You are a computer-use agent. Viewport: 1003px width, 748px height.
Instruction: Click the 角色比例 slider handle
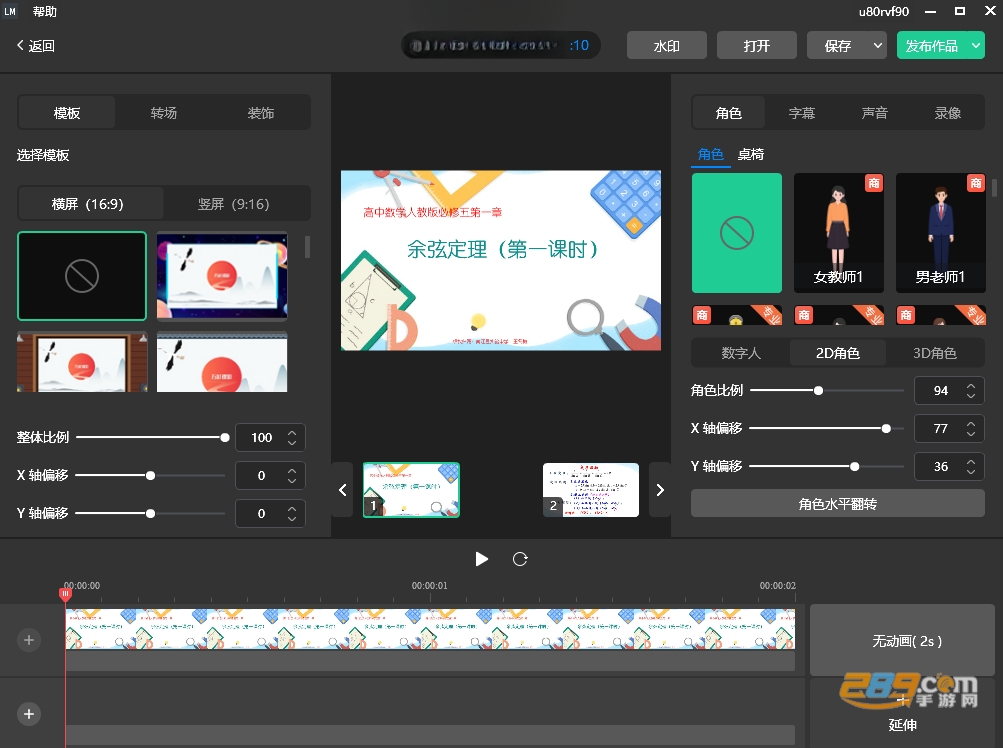[x=818, y=390]
